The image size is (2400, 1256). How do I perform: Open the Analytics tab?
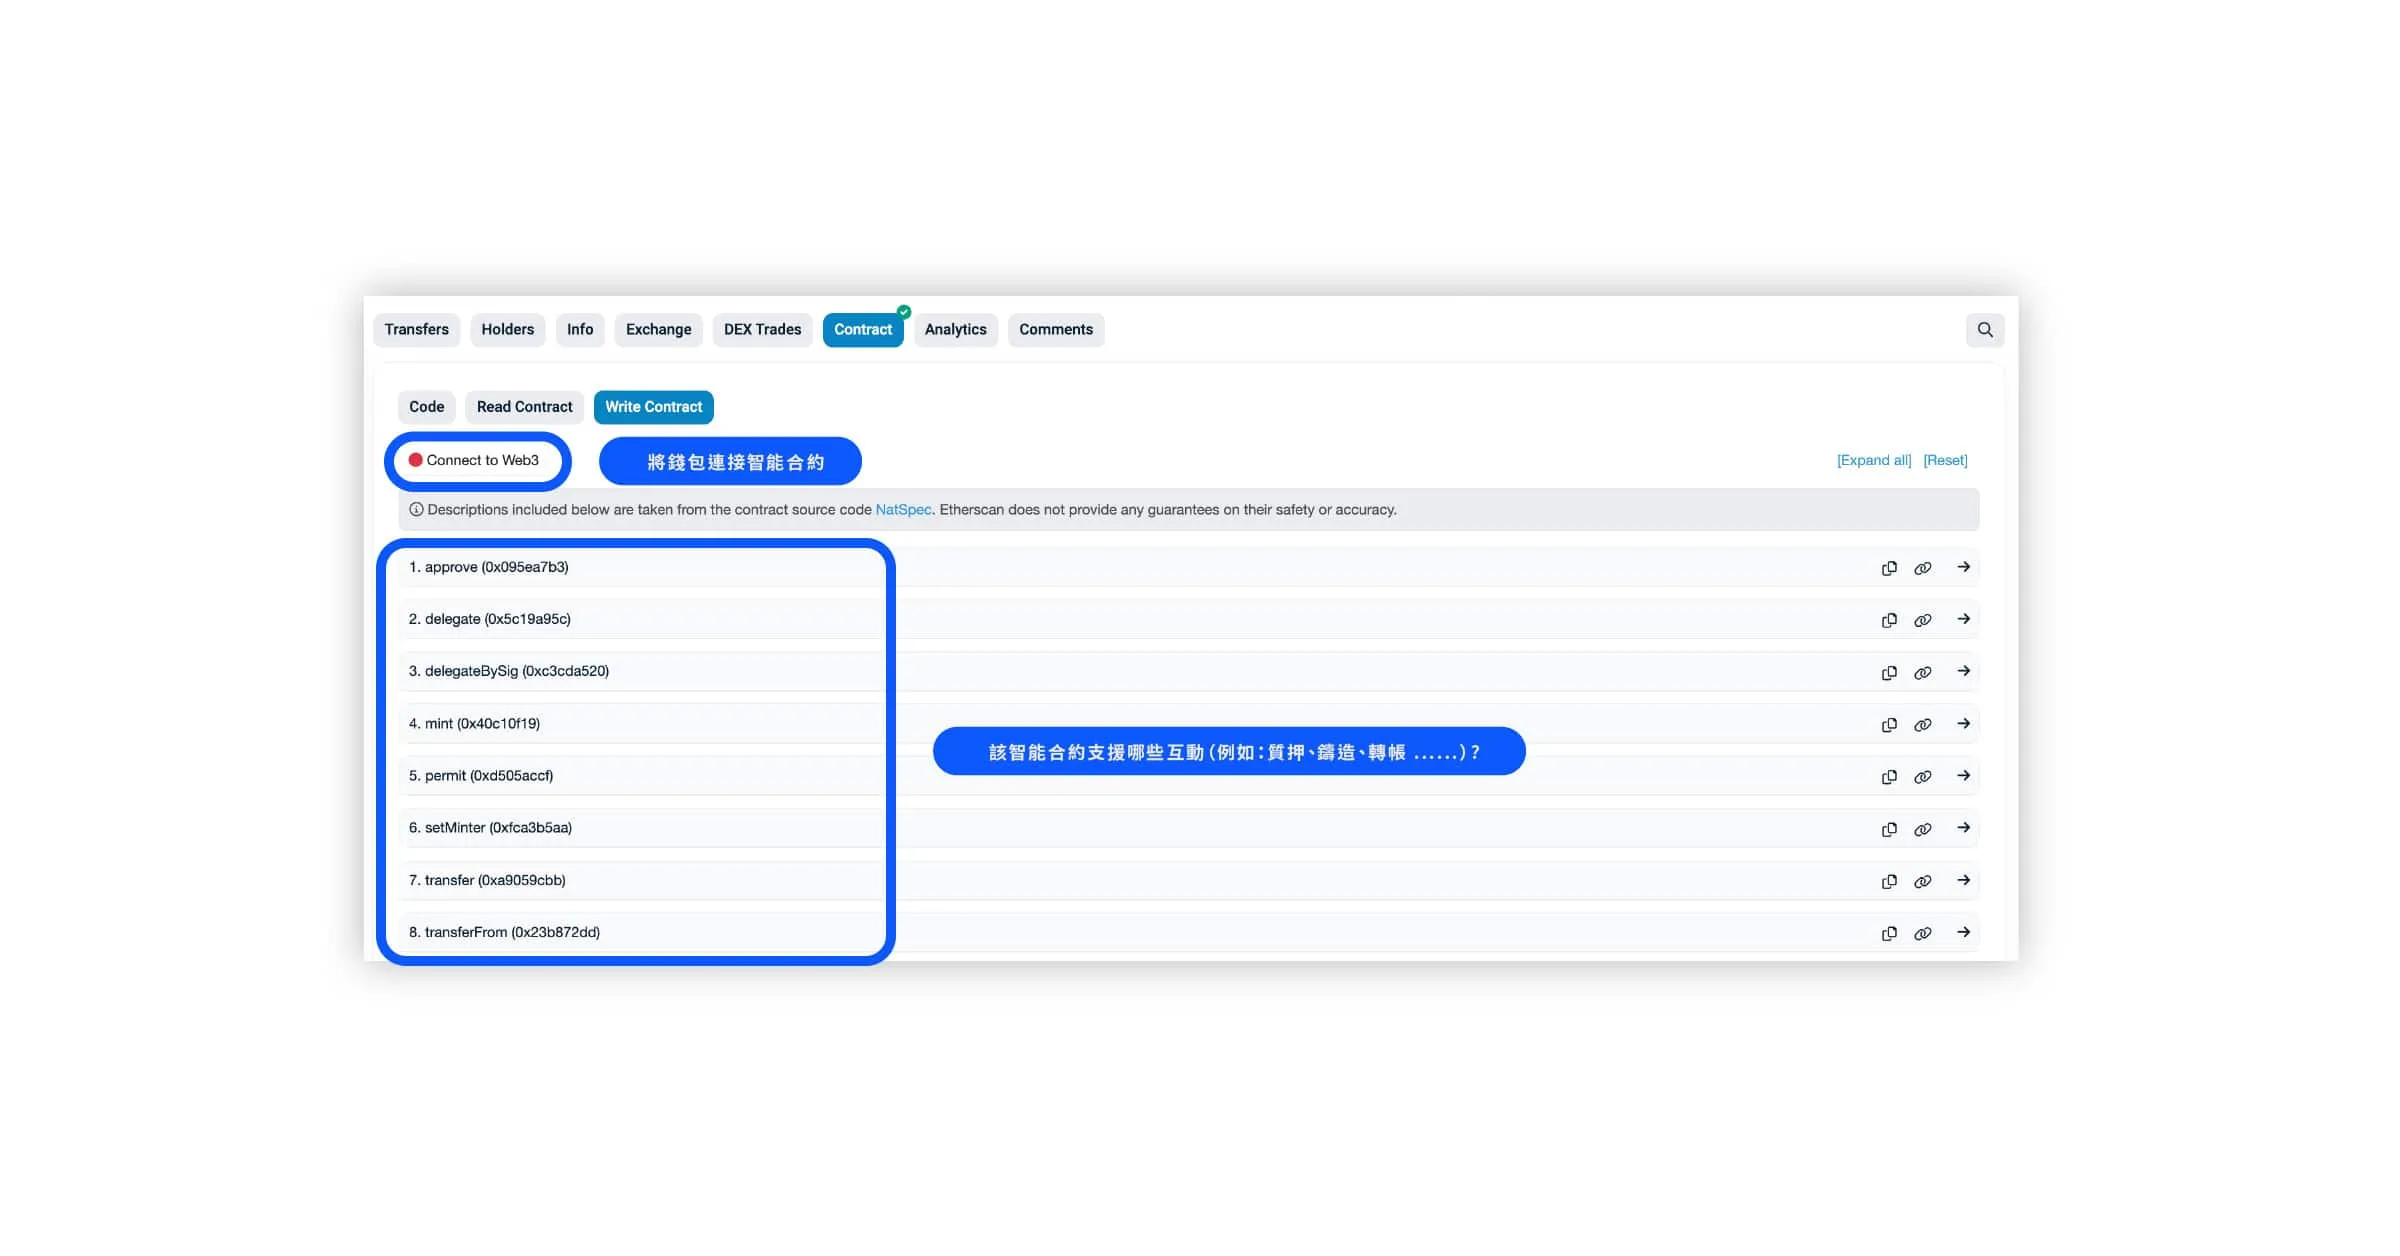(x=955, y=330)
